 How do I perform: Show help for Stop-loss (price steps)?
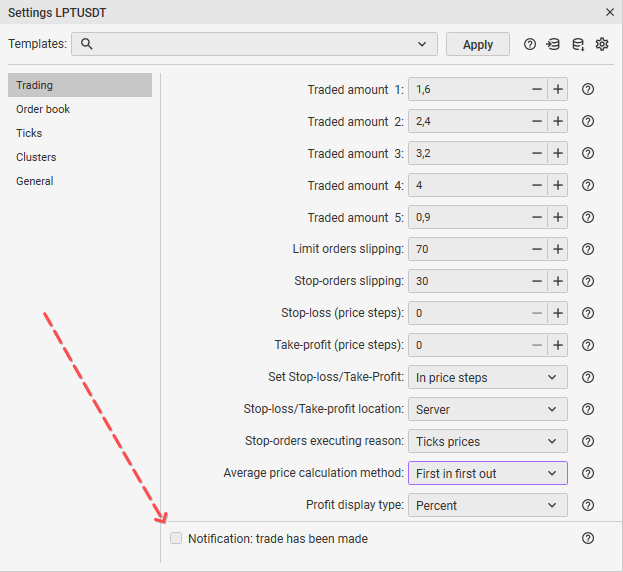[x=588, y=313]
